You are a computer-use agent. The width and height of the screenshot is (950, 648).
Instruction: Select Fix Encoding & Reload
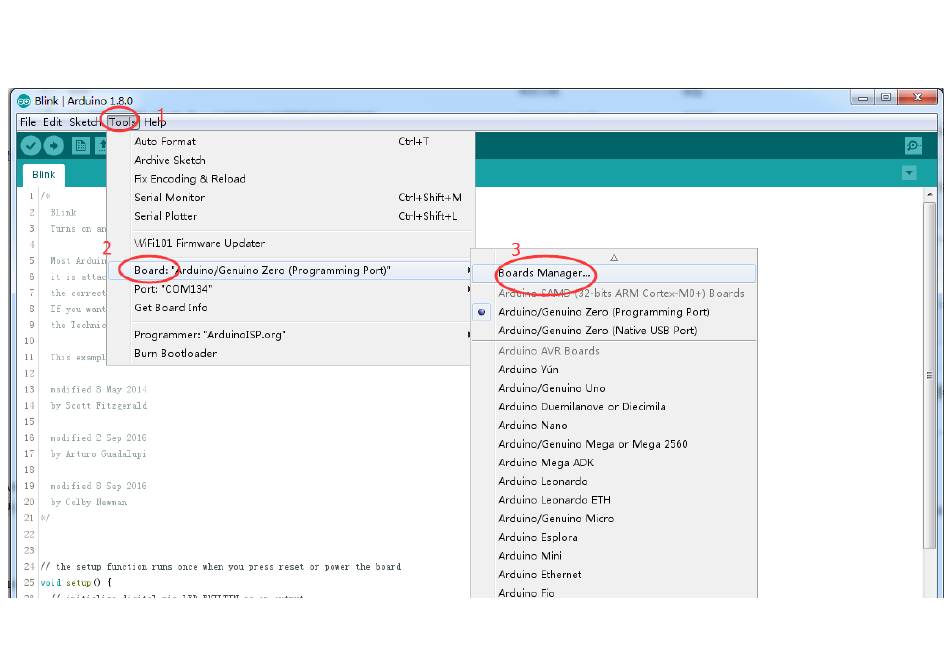tap(291, 179)
